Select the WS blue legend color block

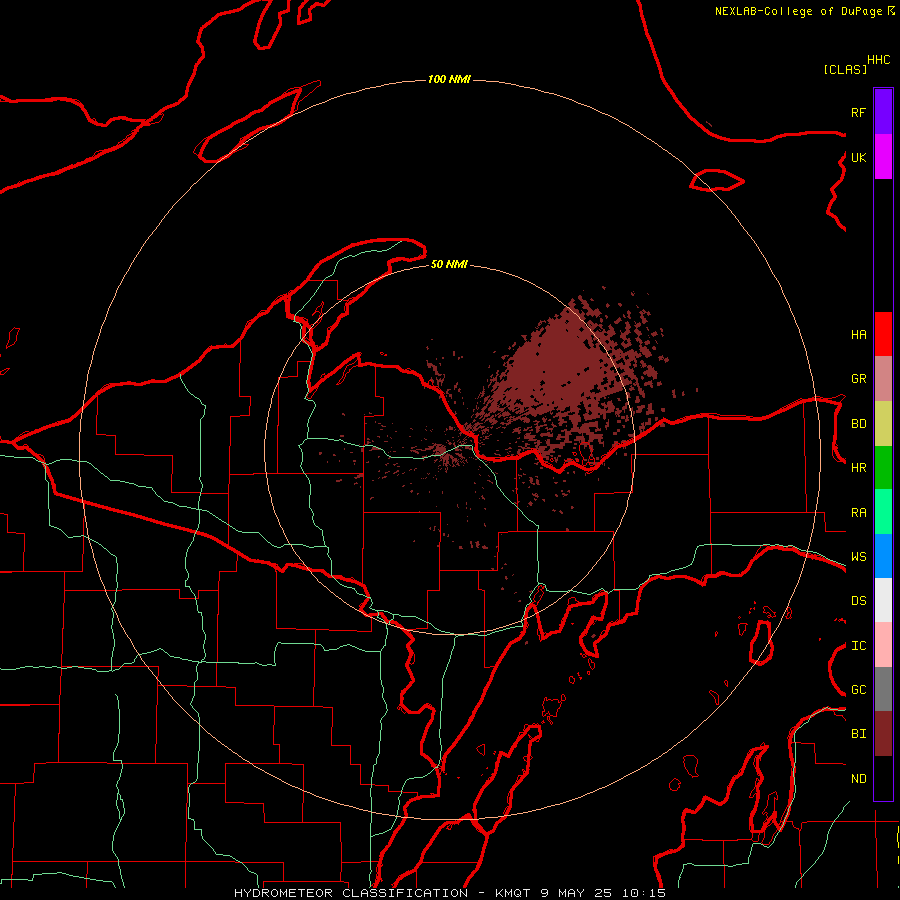coord(883,556)
